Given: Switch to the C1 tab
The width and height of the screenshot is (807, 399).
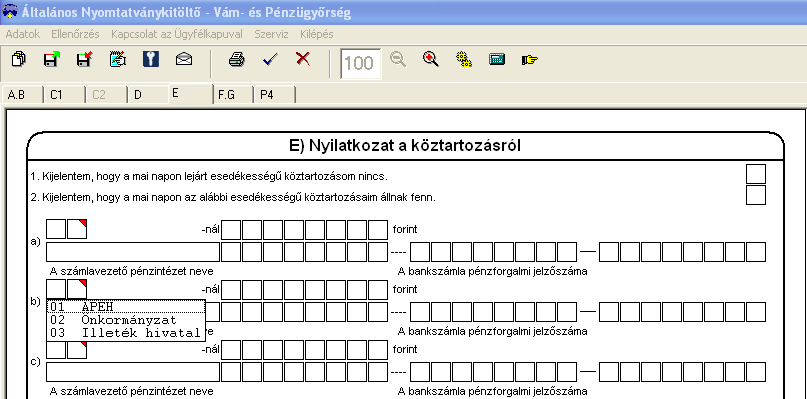Looking at the screenshot, I should tap(64, 95).
